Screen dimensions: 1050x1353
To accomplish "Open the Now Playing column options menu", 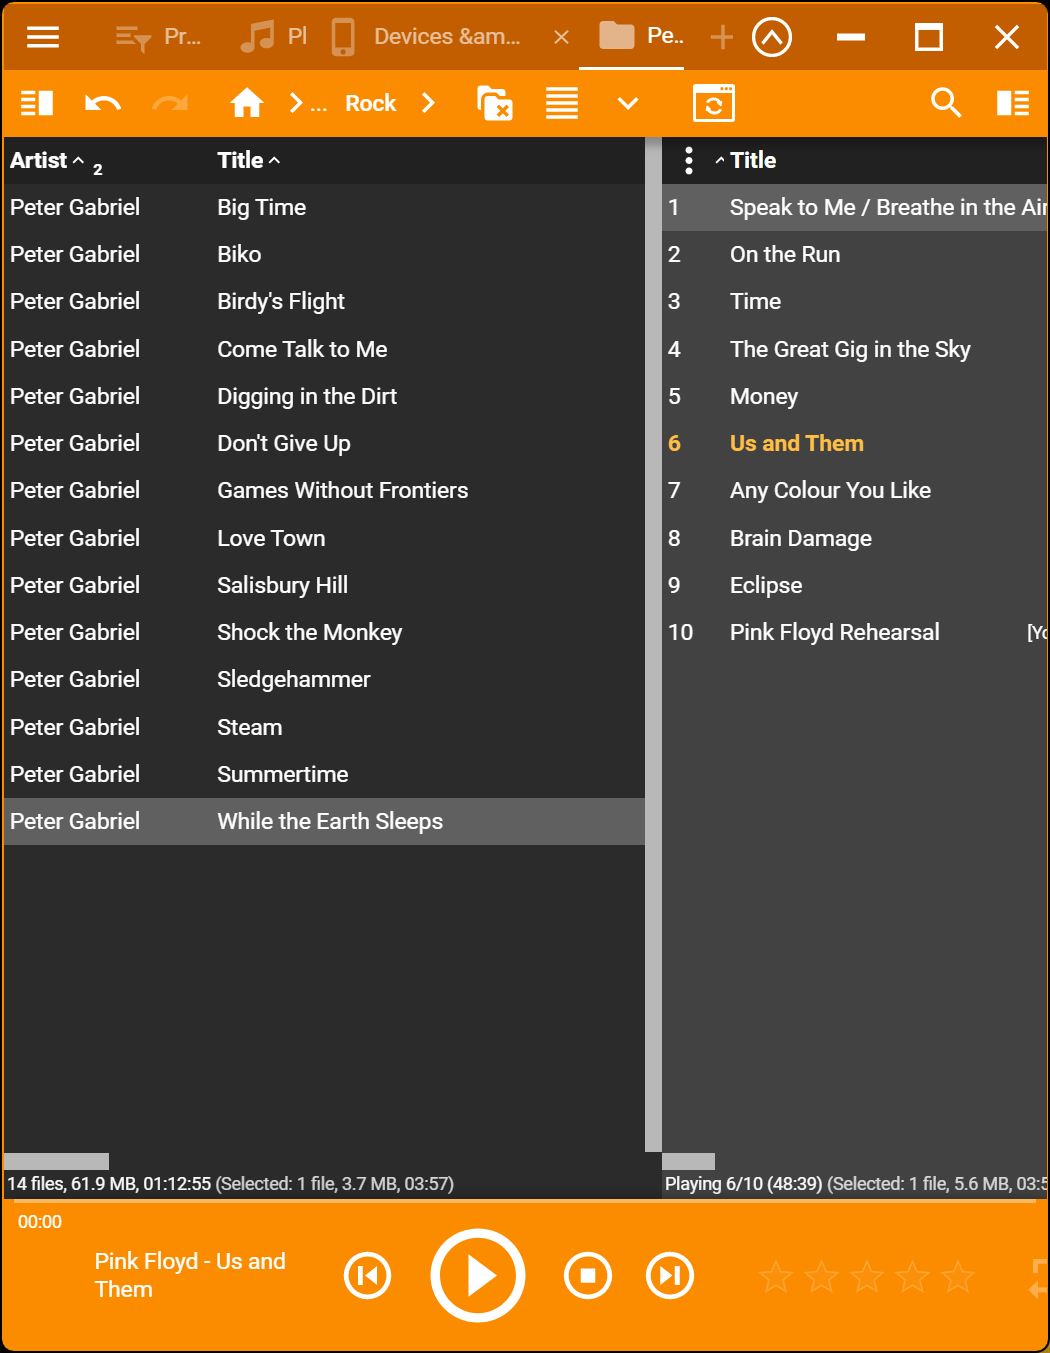I will [688, 160].
